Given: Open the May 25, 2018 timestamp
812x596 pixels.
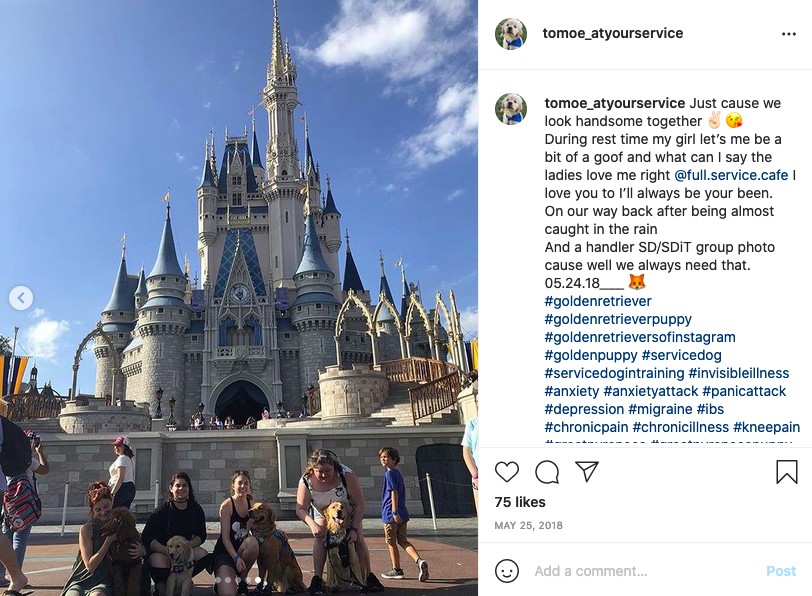Looking at the screenshot, I should [528, 525].
